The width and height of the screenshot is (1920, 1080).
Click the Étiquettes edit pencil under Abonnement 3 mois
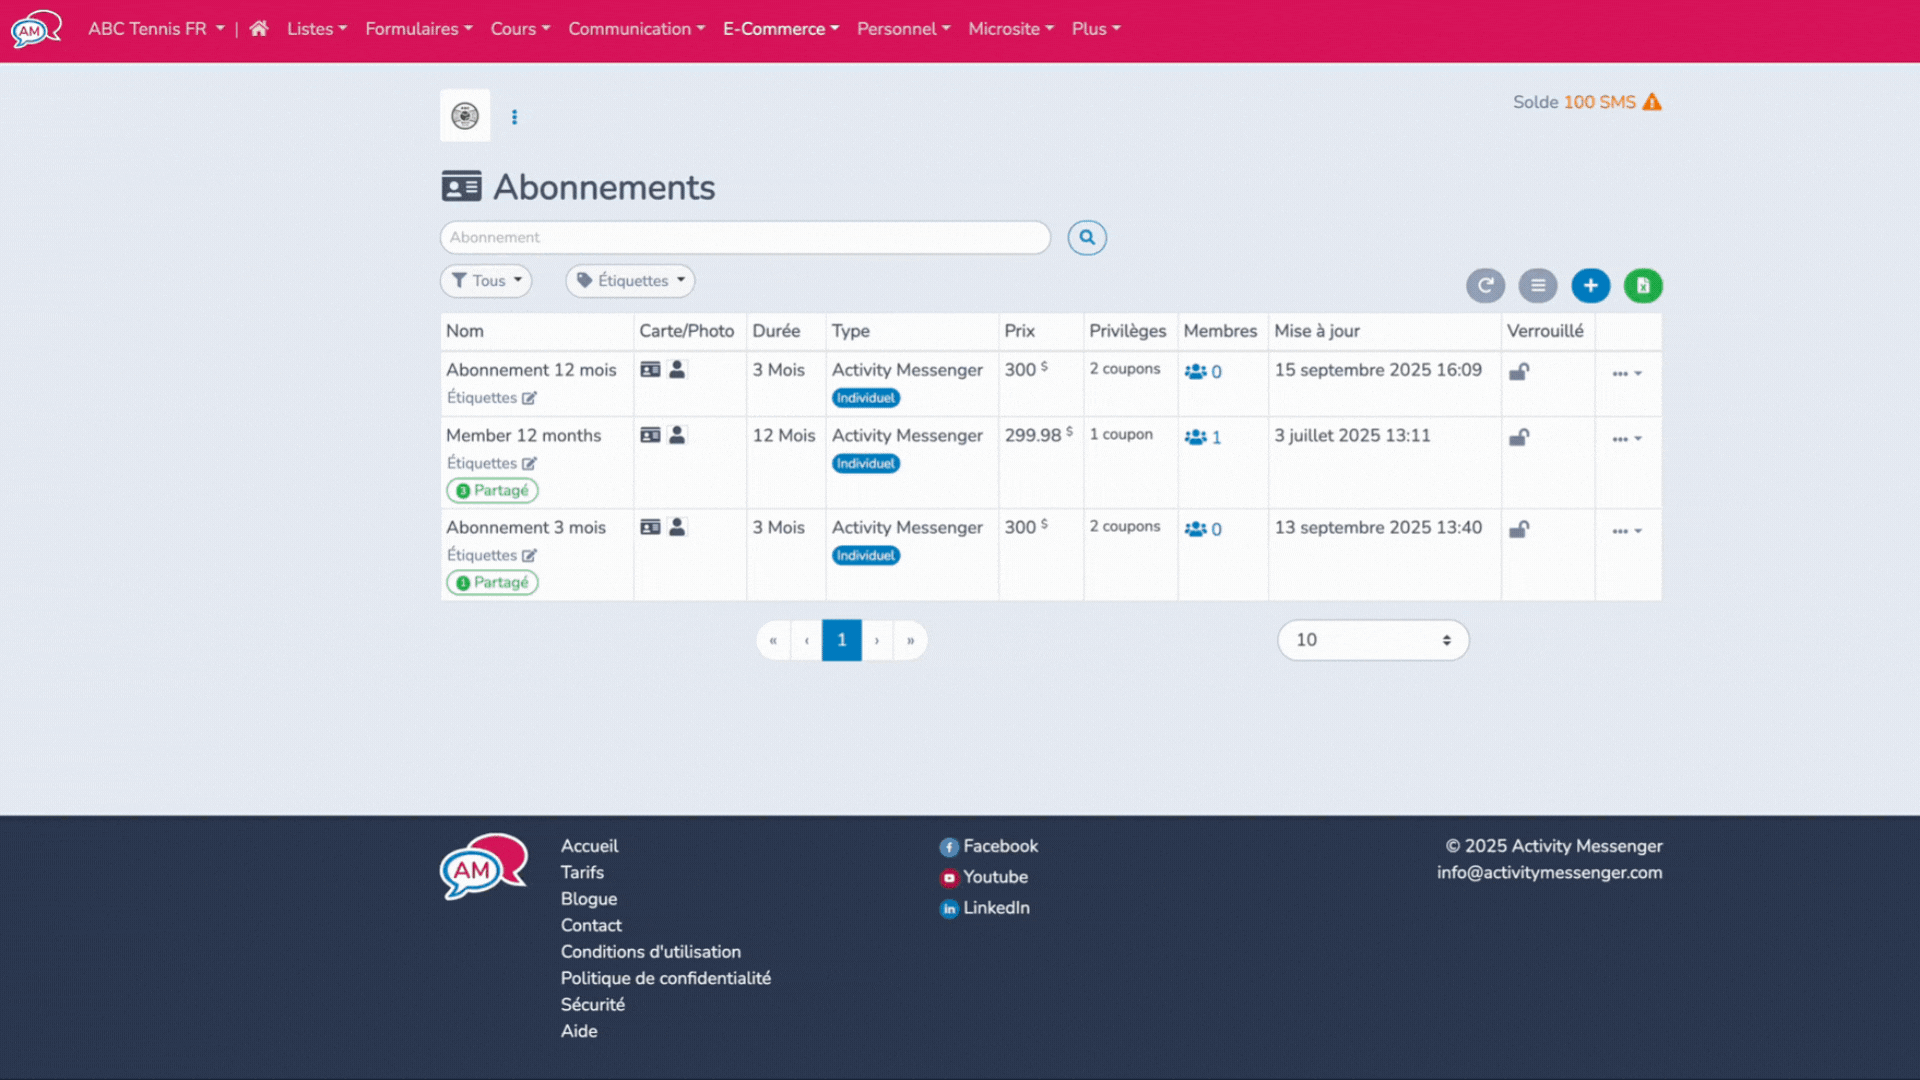528,555
